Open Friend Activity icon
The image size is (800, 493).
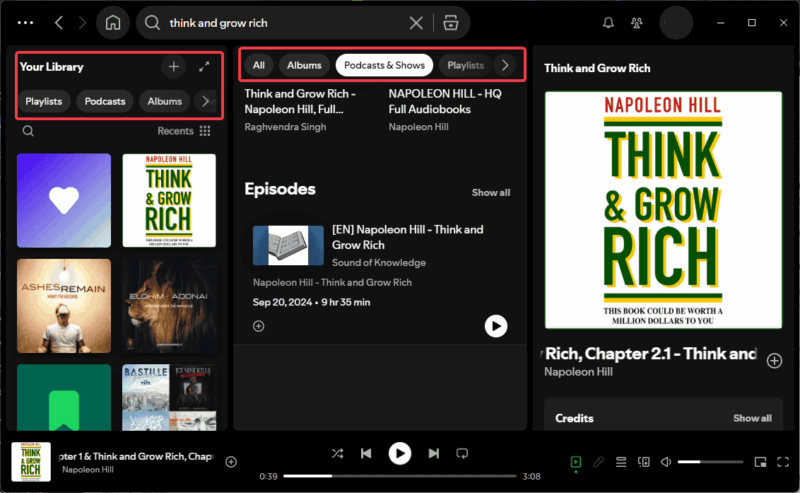pos(636,23)
